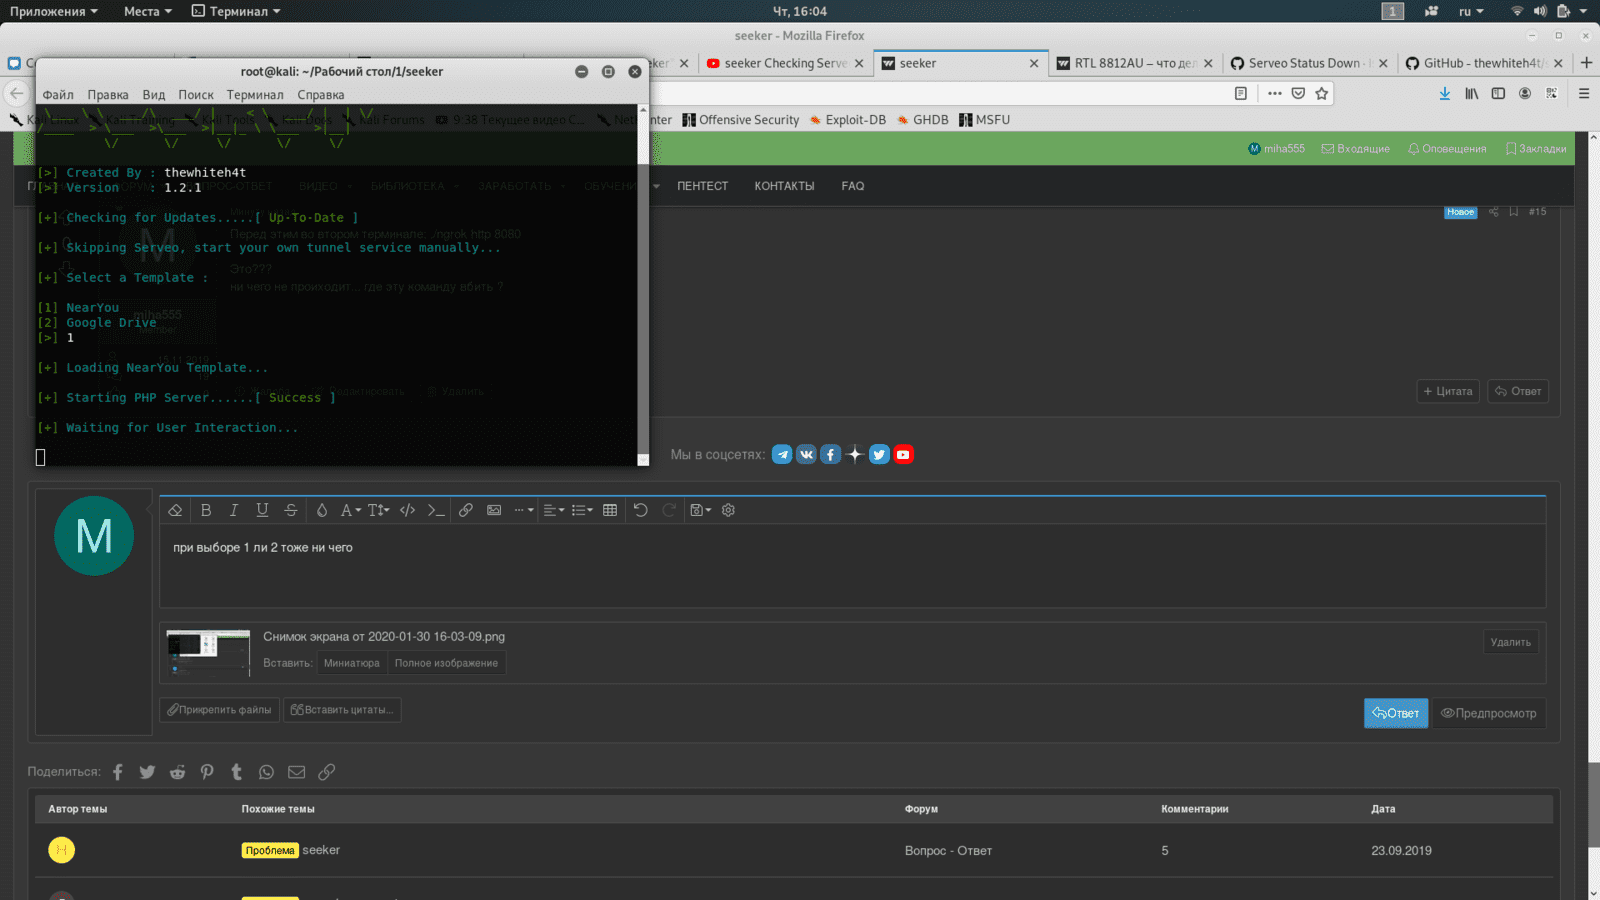
Task: Open the text color droplet picker
Action: [322, 510]
